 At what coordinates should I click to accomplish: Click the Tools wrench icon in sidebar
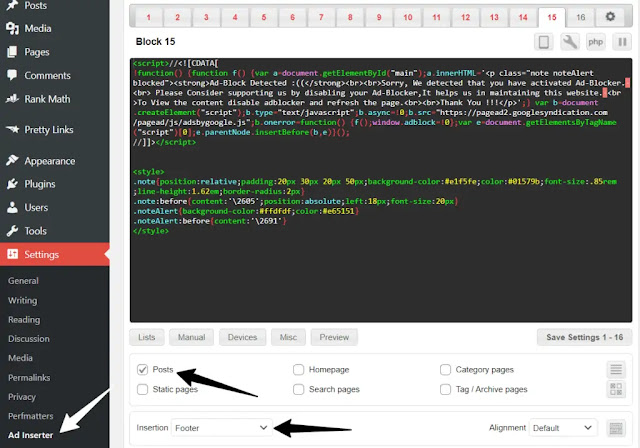(x=12, y=231)
